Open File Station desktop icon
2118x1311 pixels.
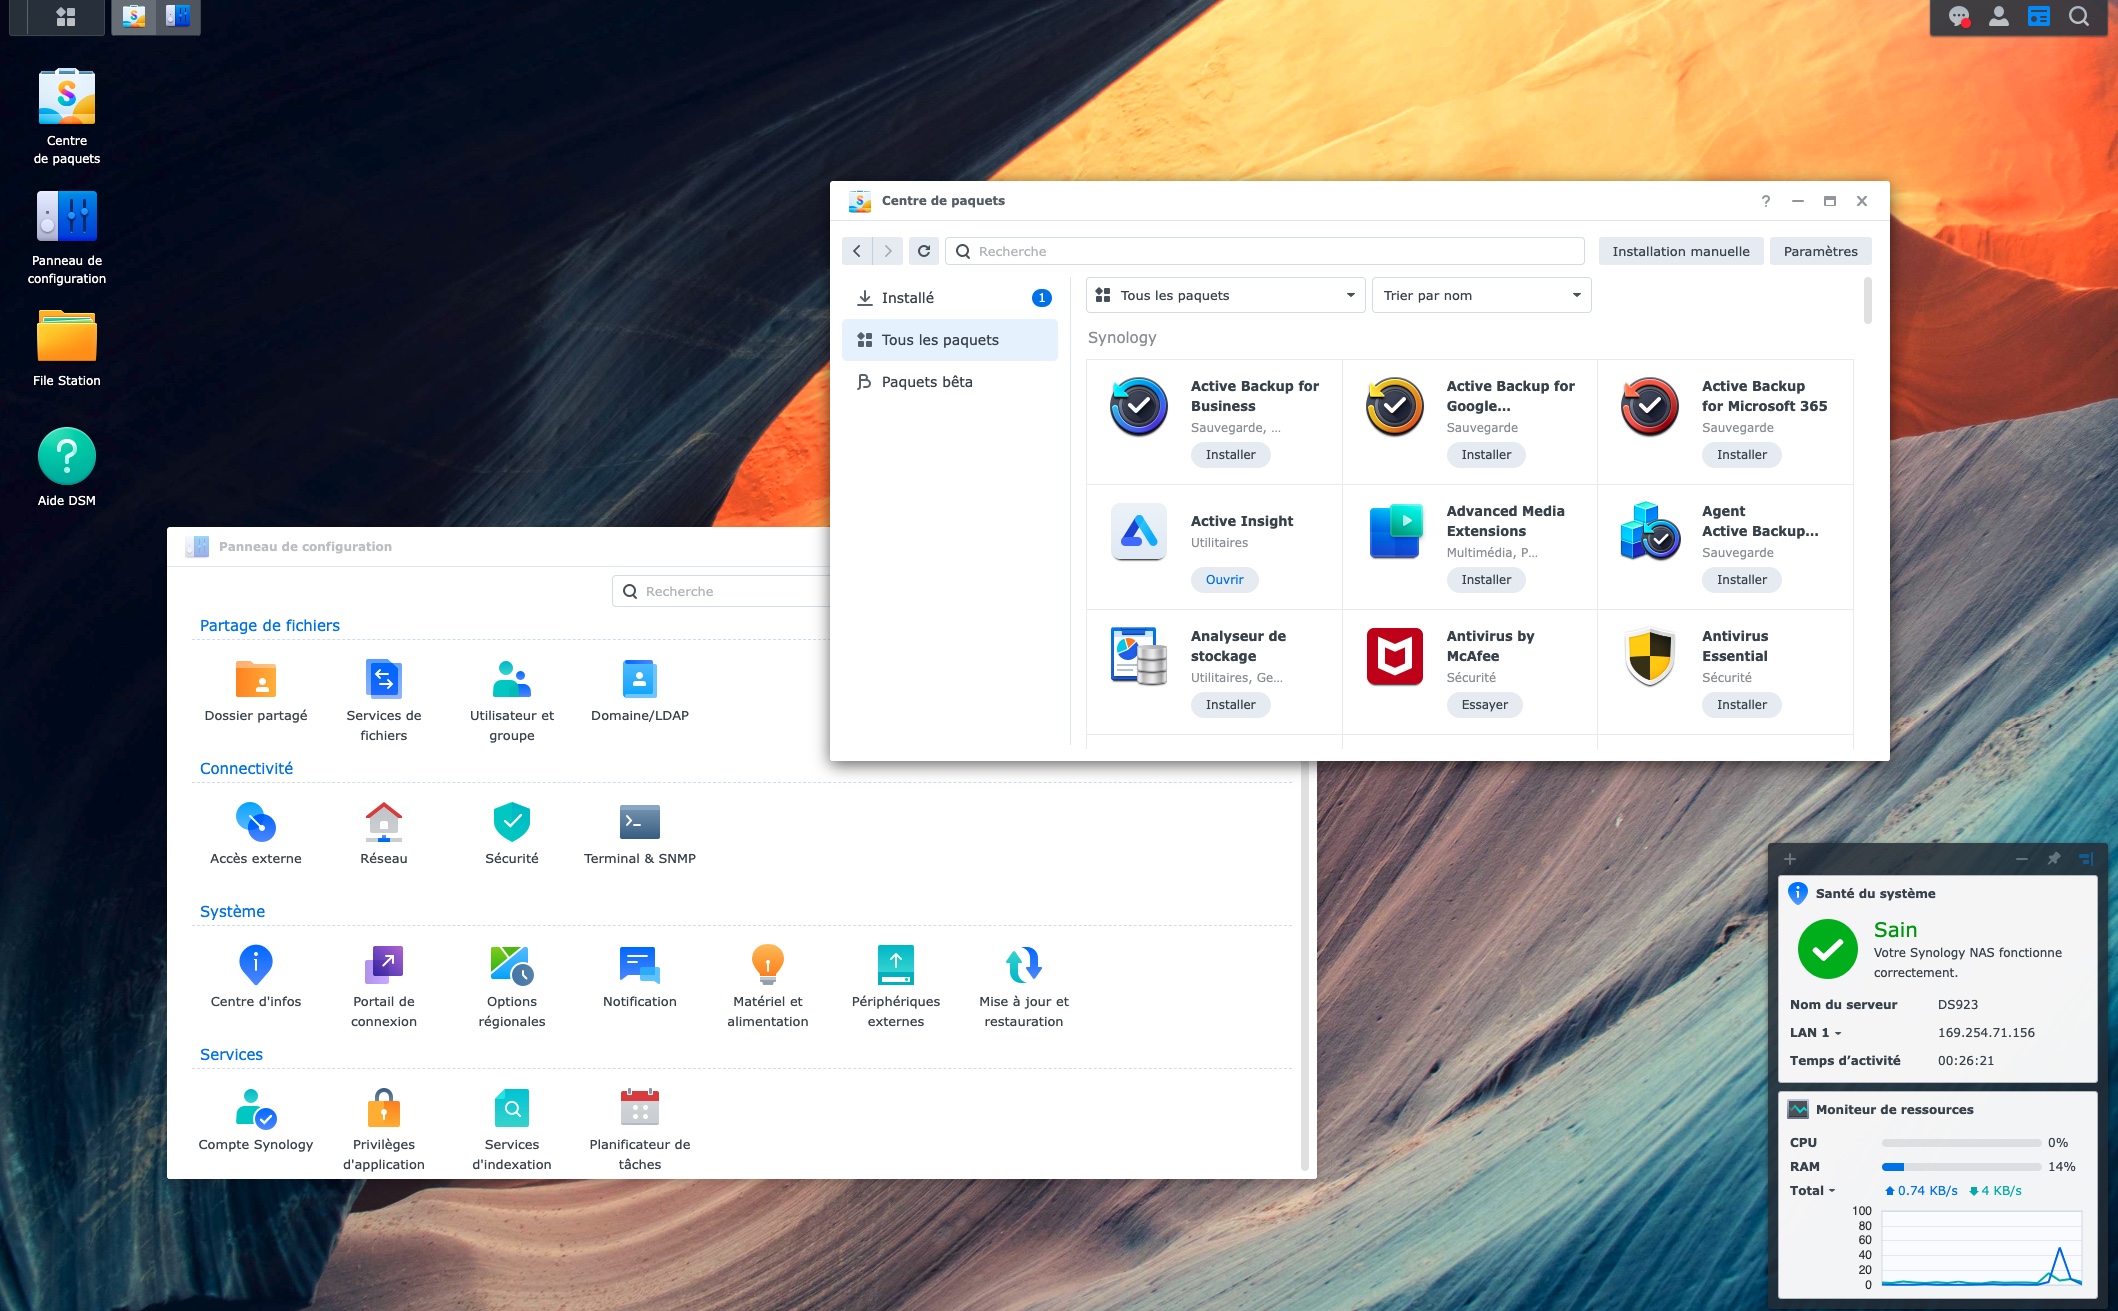tap(67, 349)
